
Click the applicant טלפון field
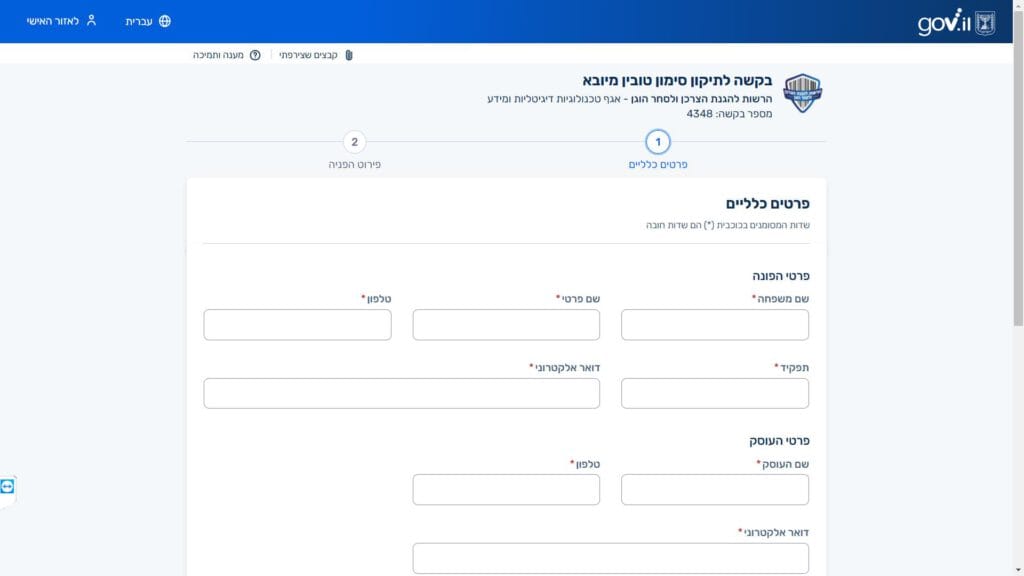(297, 325)
